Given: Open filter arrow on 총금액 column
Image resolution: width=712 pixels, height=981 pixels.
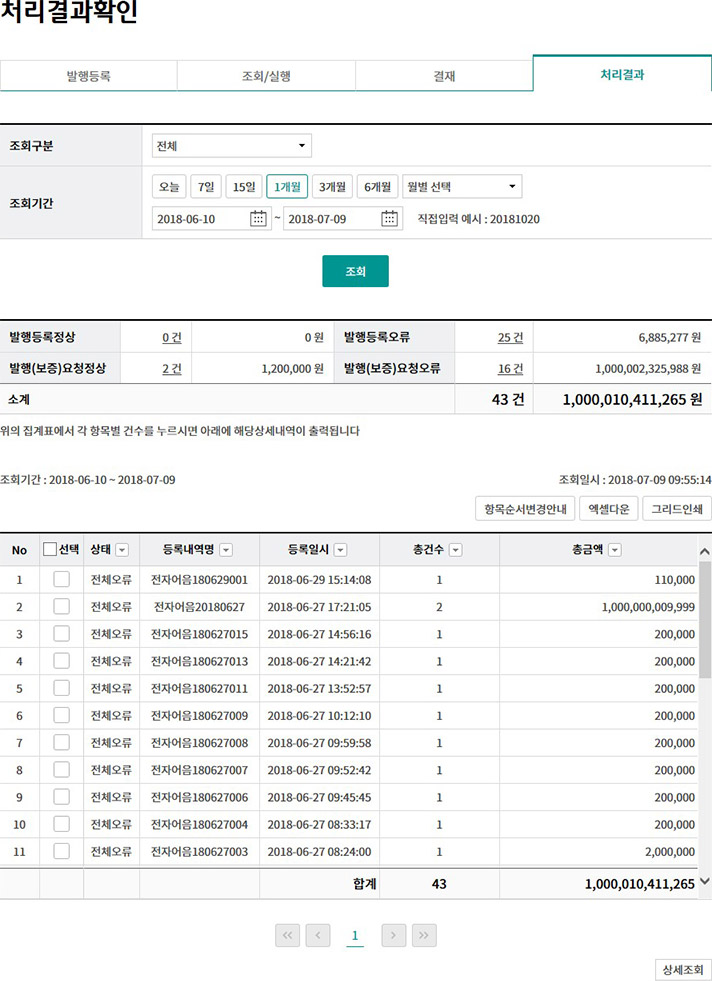Looking at the screenshot, I should click(614, 550).
